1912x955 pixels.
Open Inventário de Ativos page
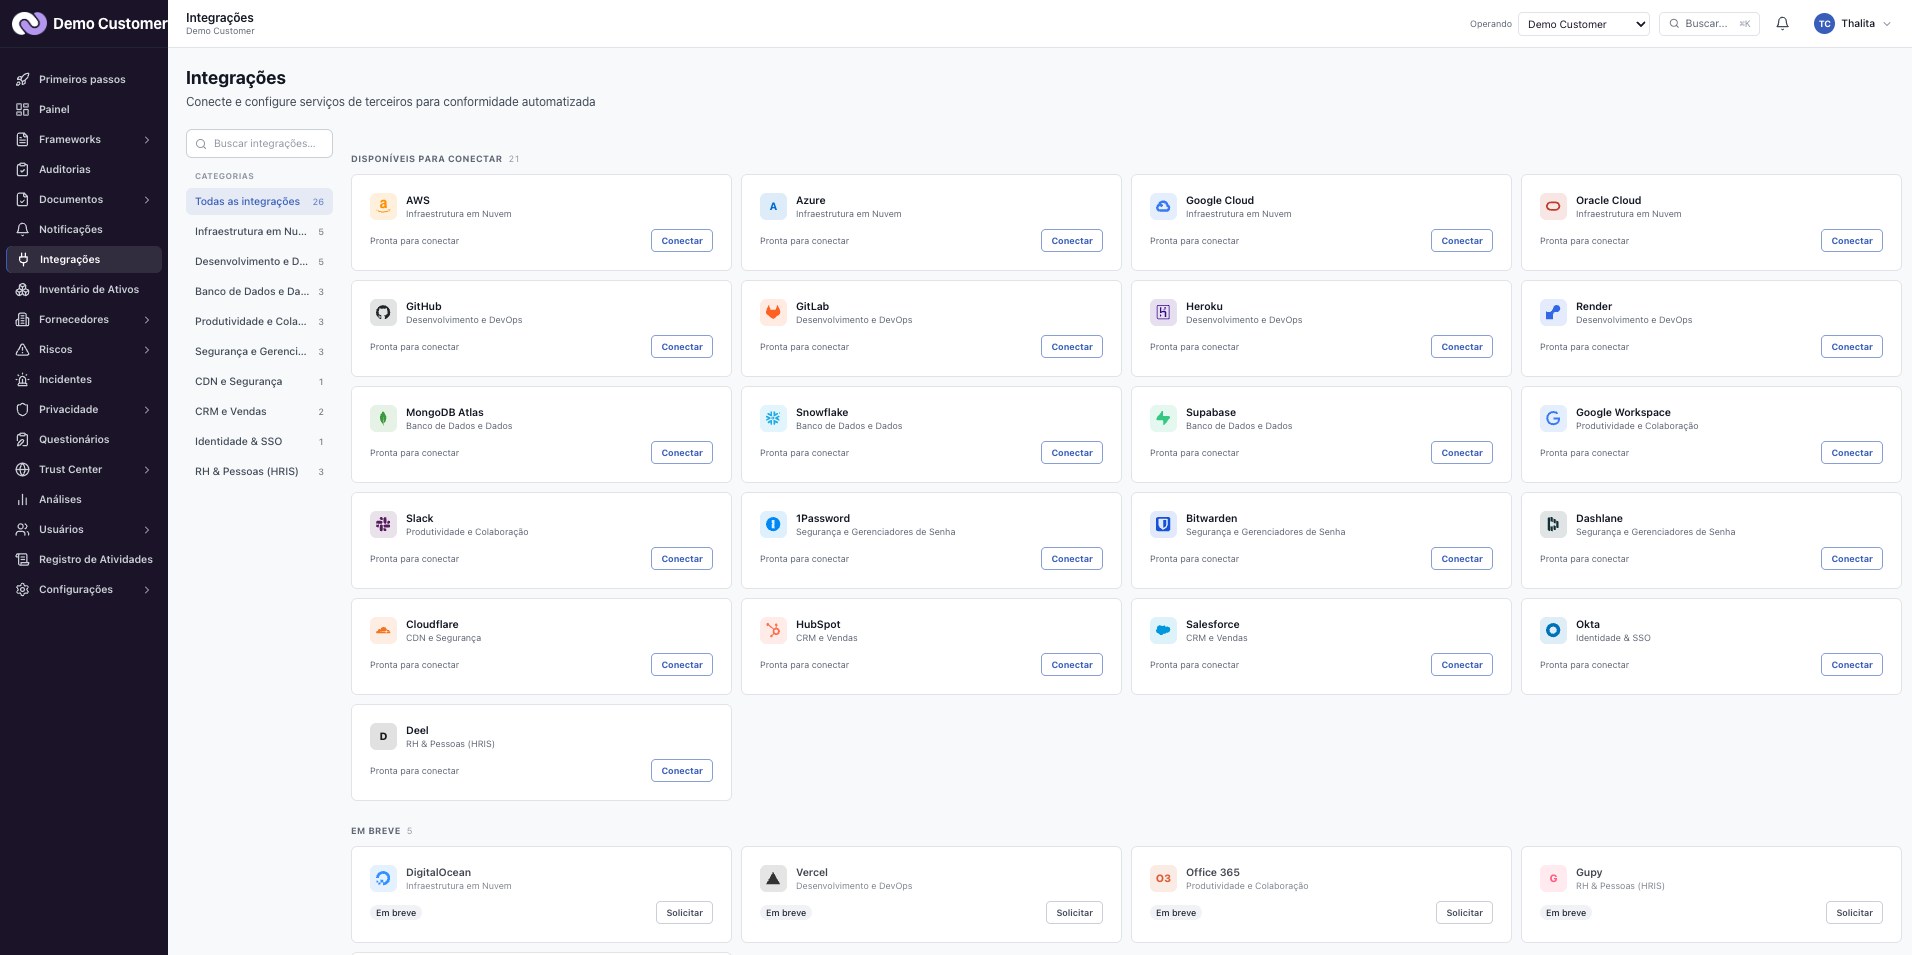point(84,290)
